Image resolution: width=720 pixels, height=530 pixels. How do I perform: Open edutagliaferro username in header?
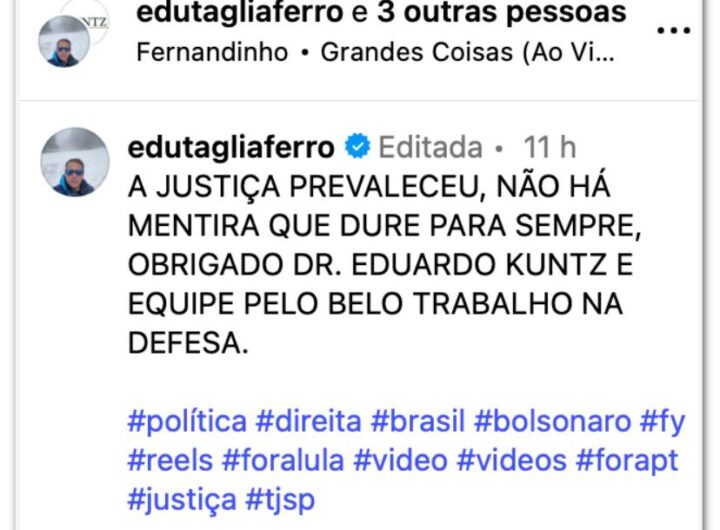[x=240, y=12]
